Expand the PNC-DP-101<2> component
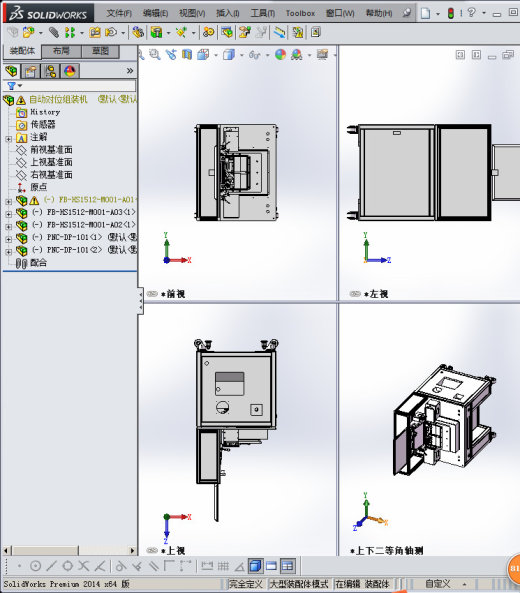Screen dimensions: 520x593 coord(8,251)
